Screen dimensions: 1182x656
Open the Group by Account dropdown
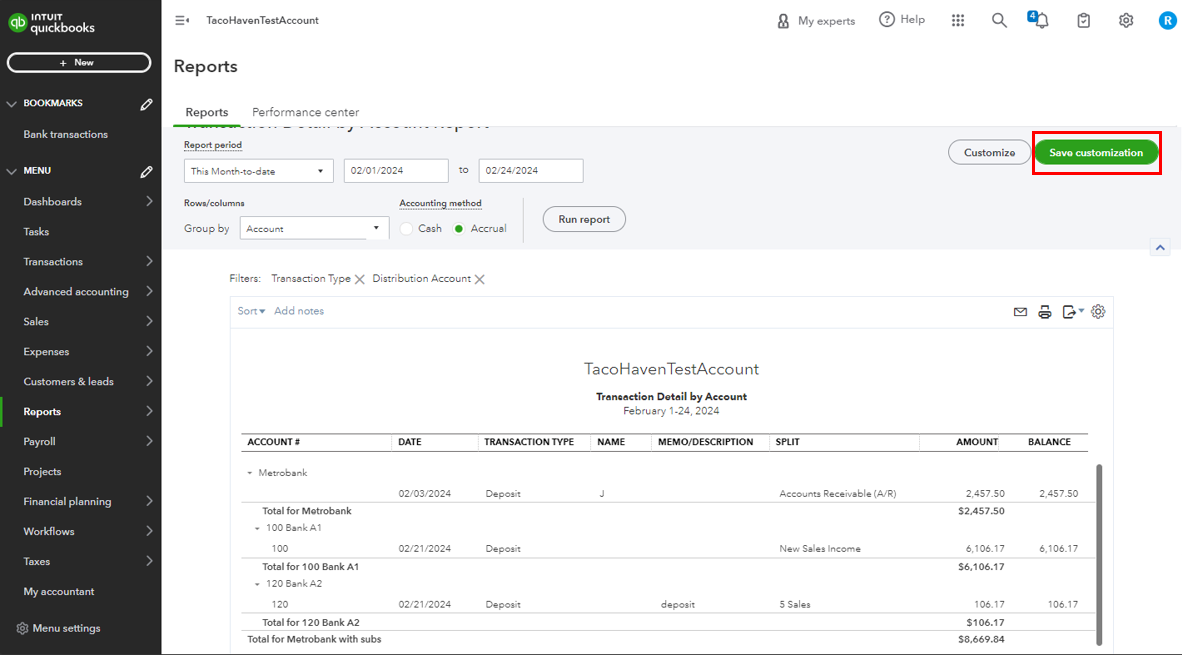(x=314, y=228)
